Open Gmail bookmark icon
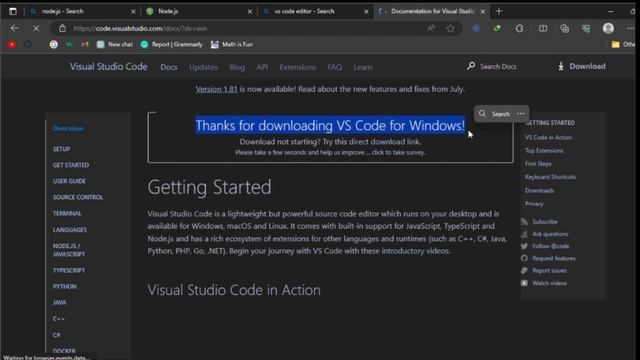This screenshot has width=640, height=360. 84,44
